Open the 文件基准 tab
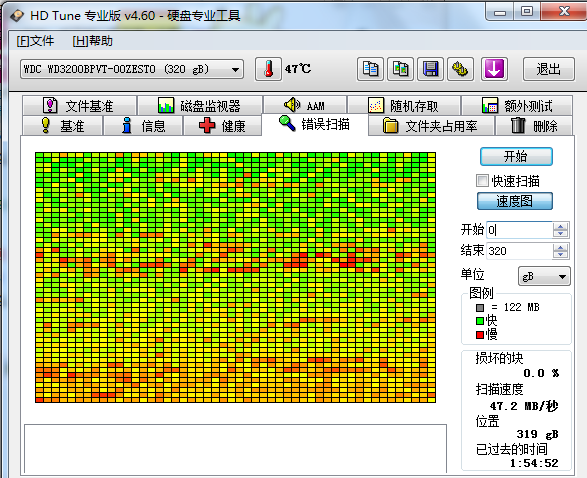The image size is (587, 478). coord(79,106)
